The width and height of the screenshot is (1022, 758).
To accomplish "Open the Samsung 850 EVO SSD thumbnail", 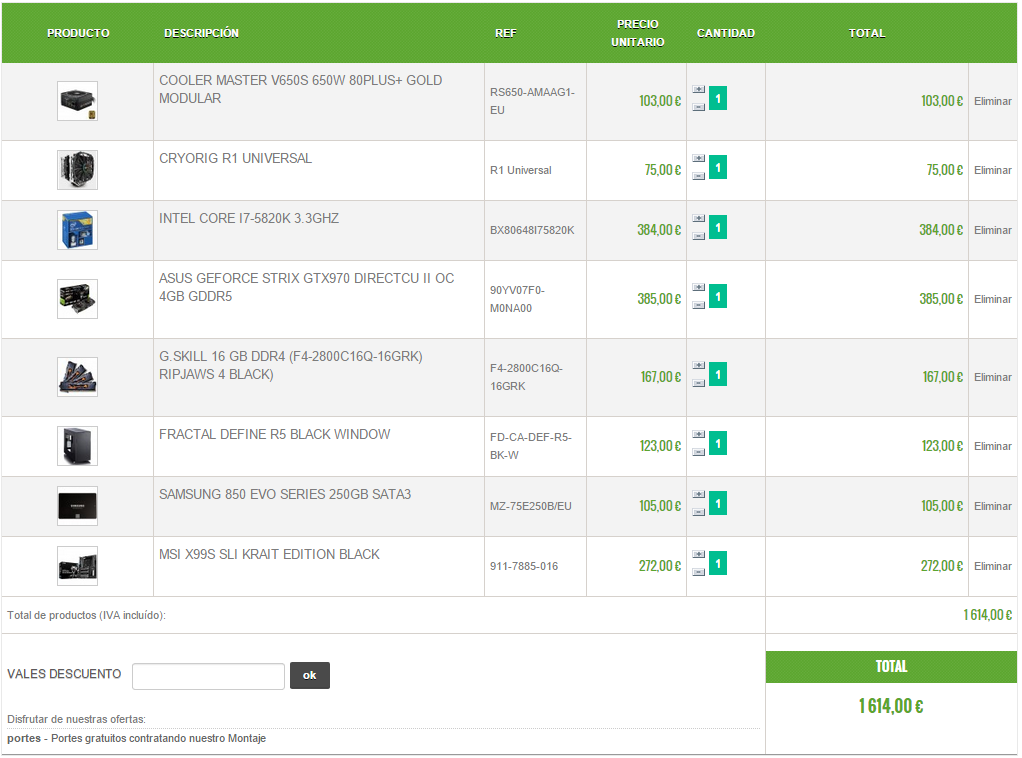I will [78, 506].
